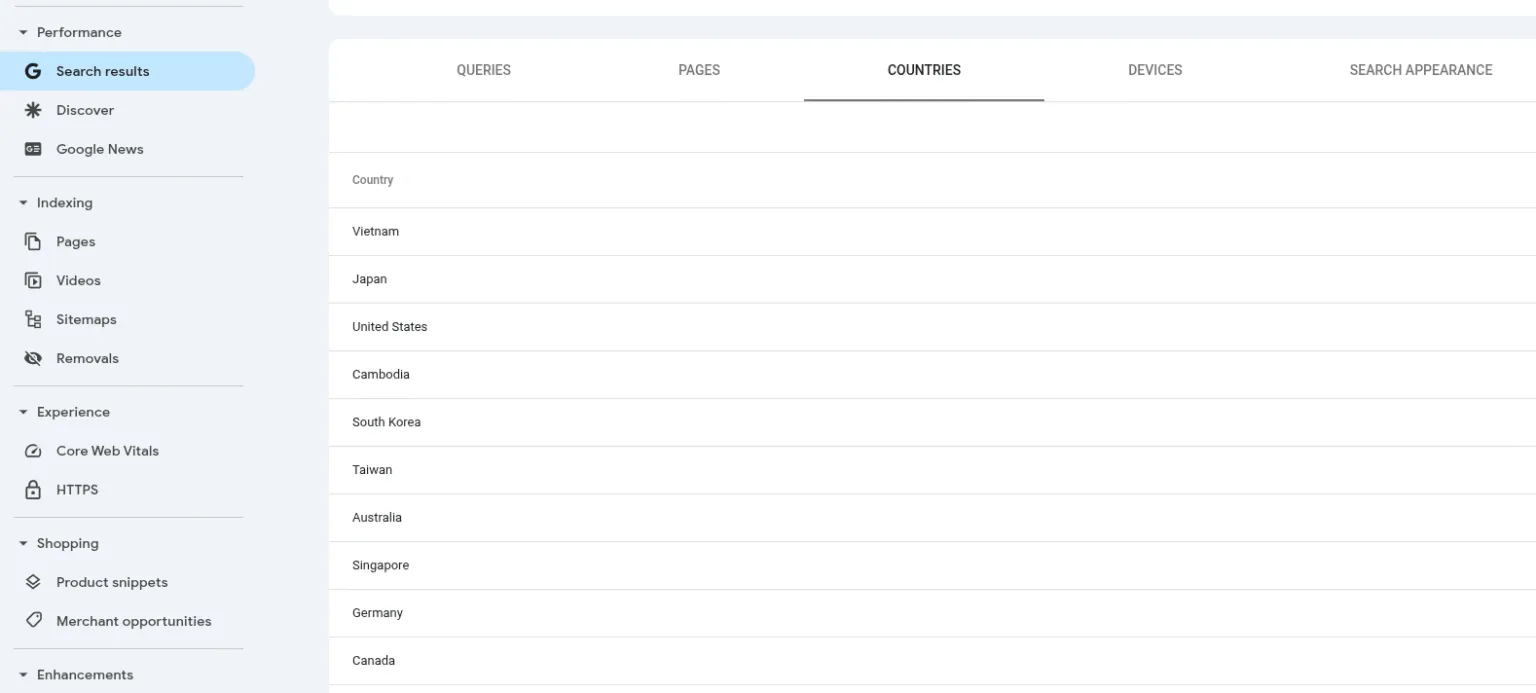Collapse the Indexing section arrow
Viewport: 1536px width, 693px height.
23,203
